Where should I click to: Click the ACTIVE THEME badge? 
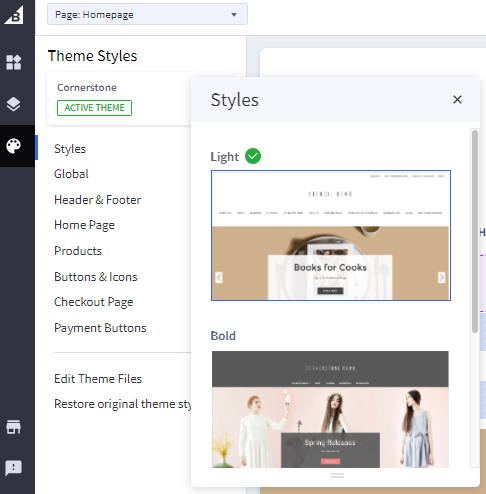[x=94, y=108]
